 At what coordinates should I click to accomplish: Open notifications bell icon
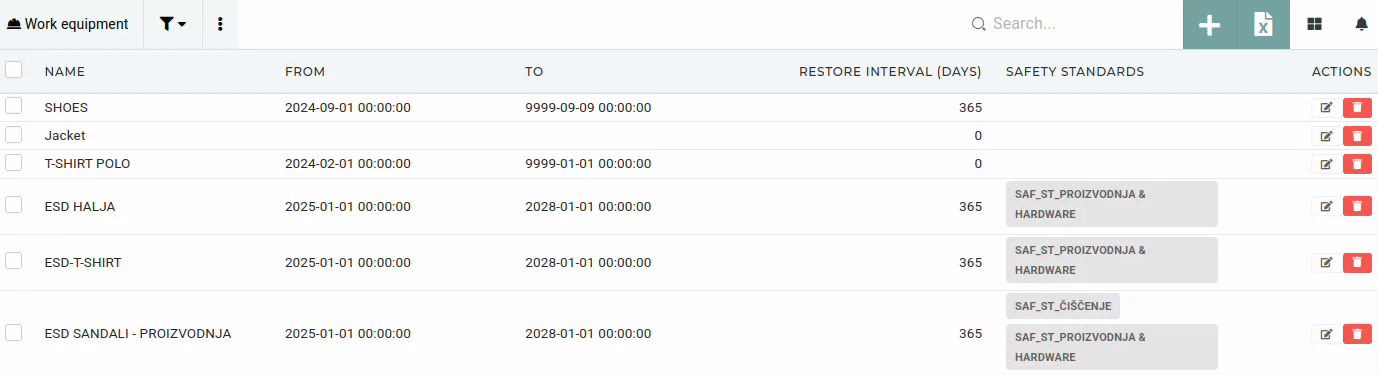point(1361,24)
